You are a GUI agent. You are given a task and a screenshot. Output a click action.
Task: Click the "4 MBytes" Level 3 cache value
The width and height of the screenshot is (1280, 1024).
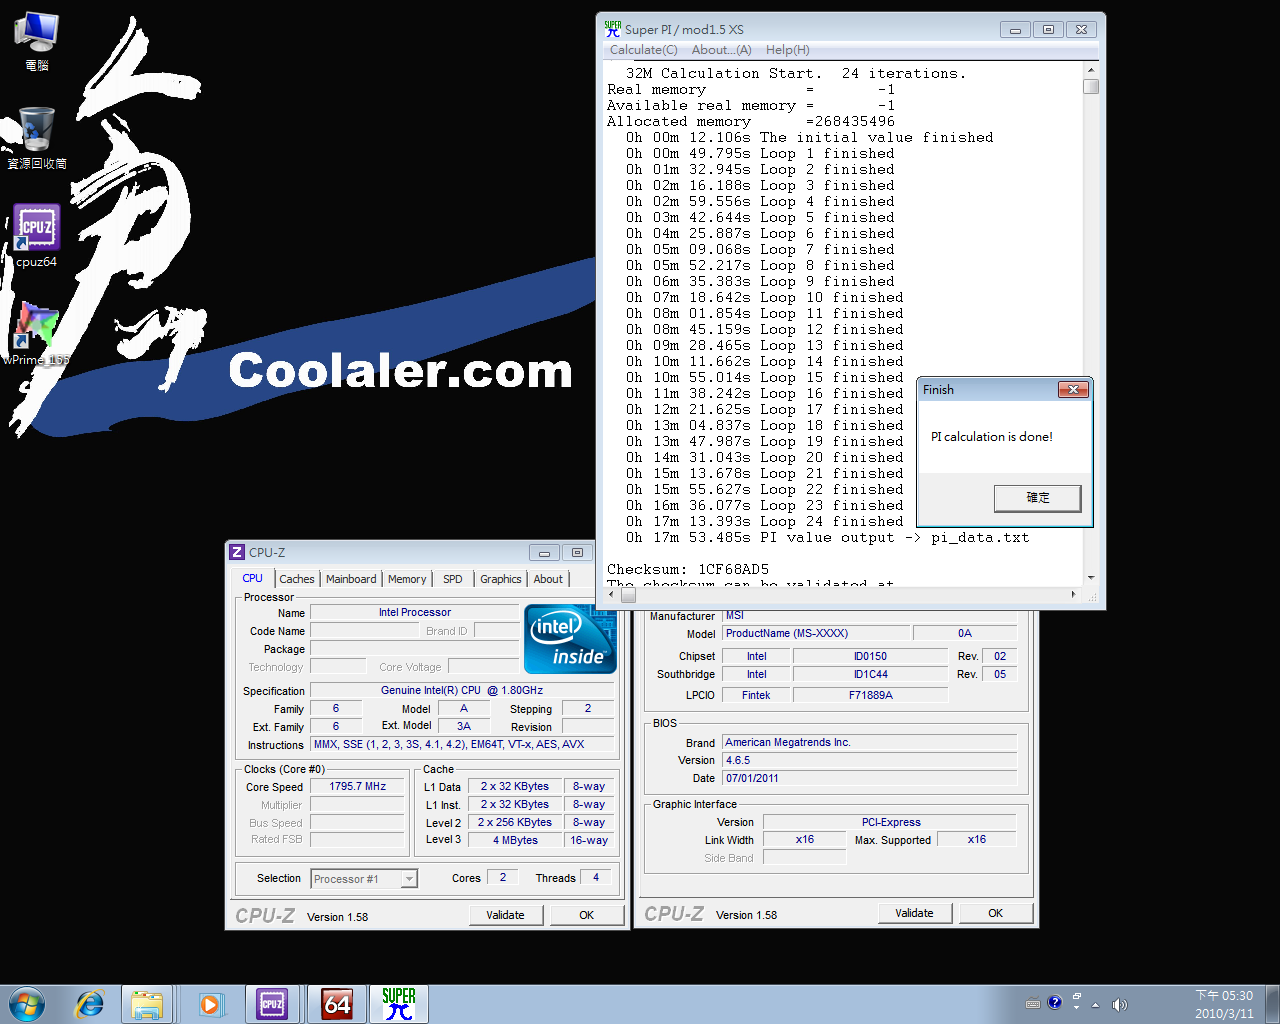516,840
